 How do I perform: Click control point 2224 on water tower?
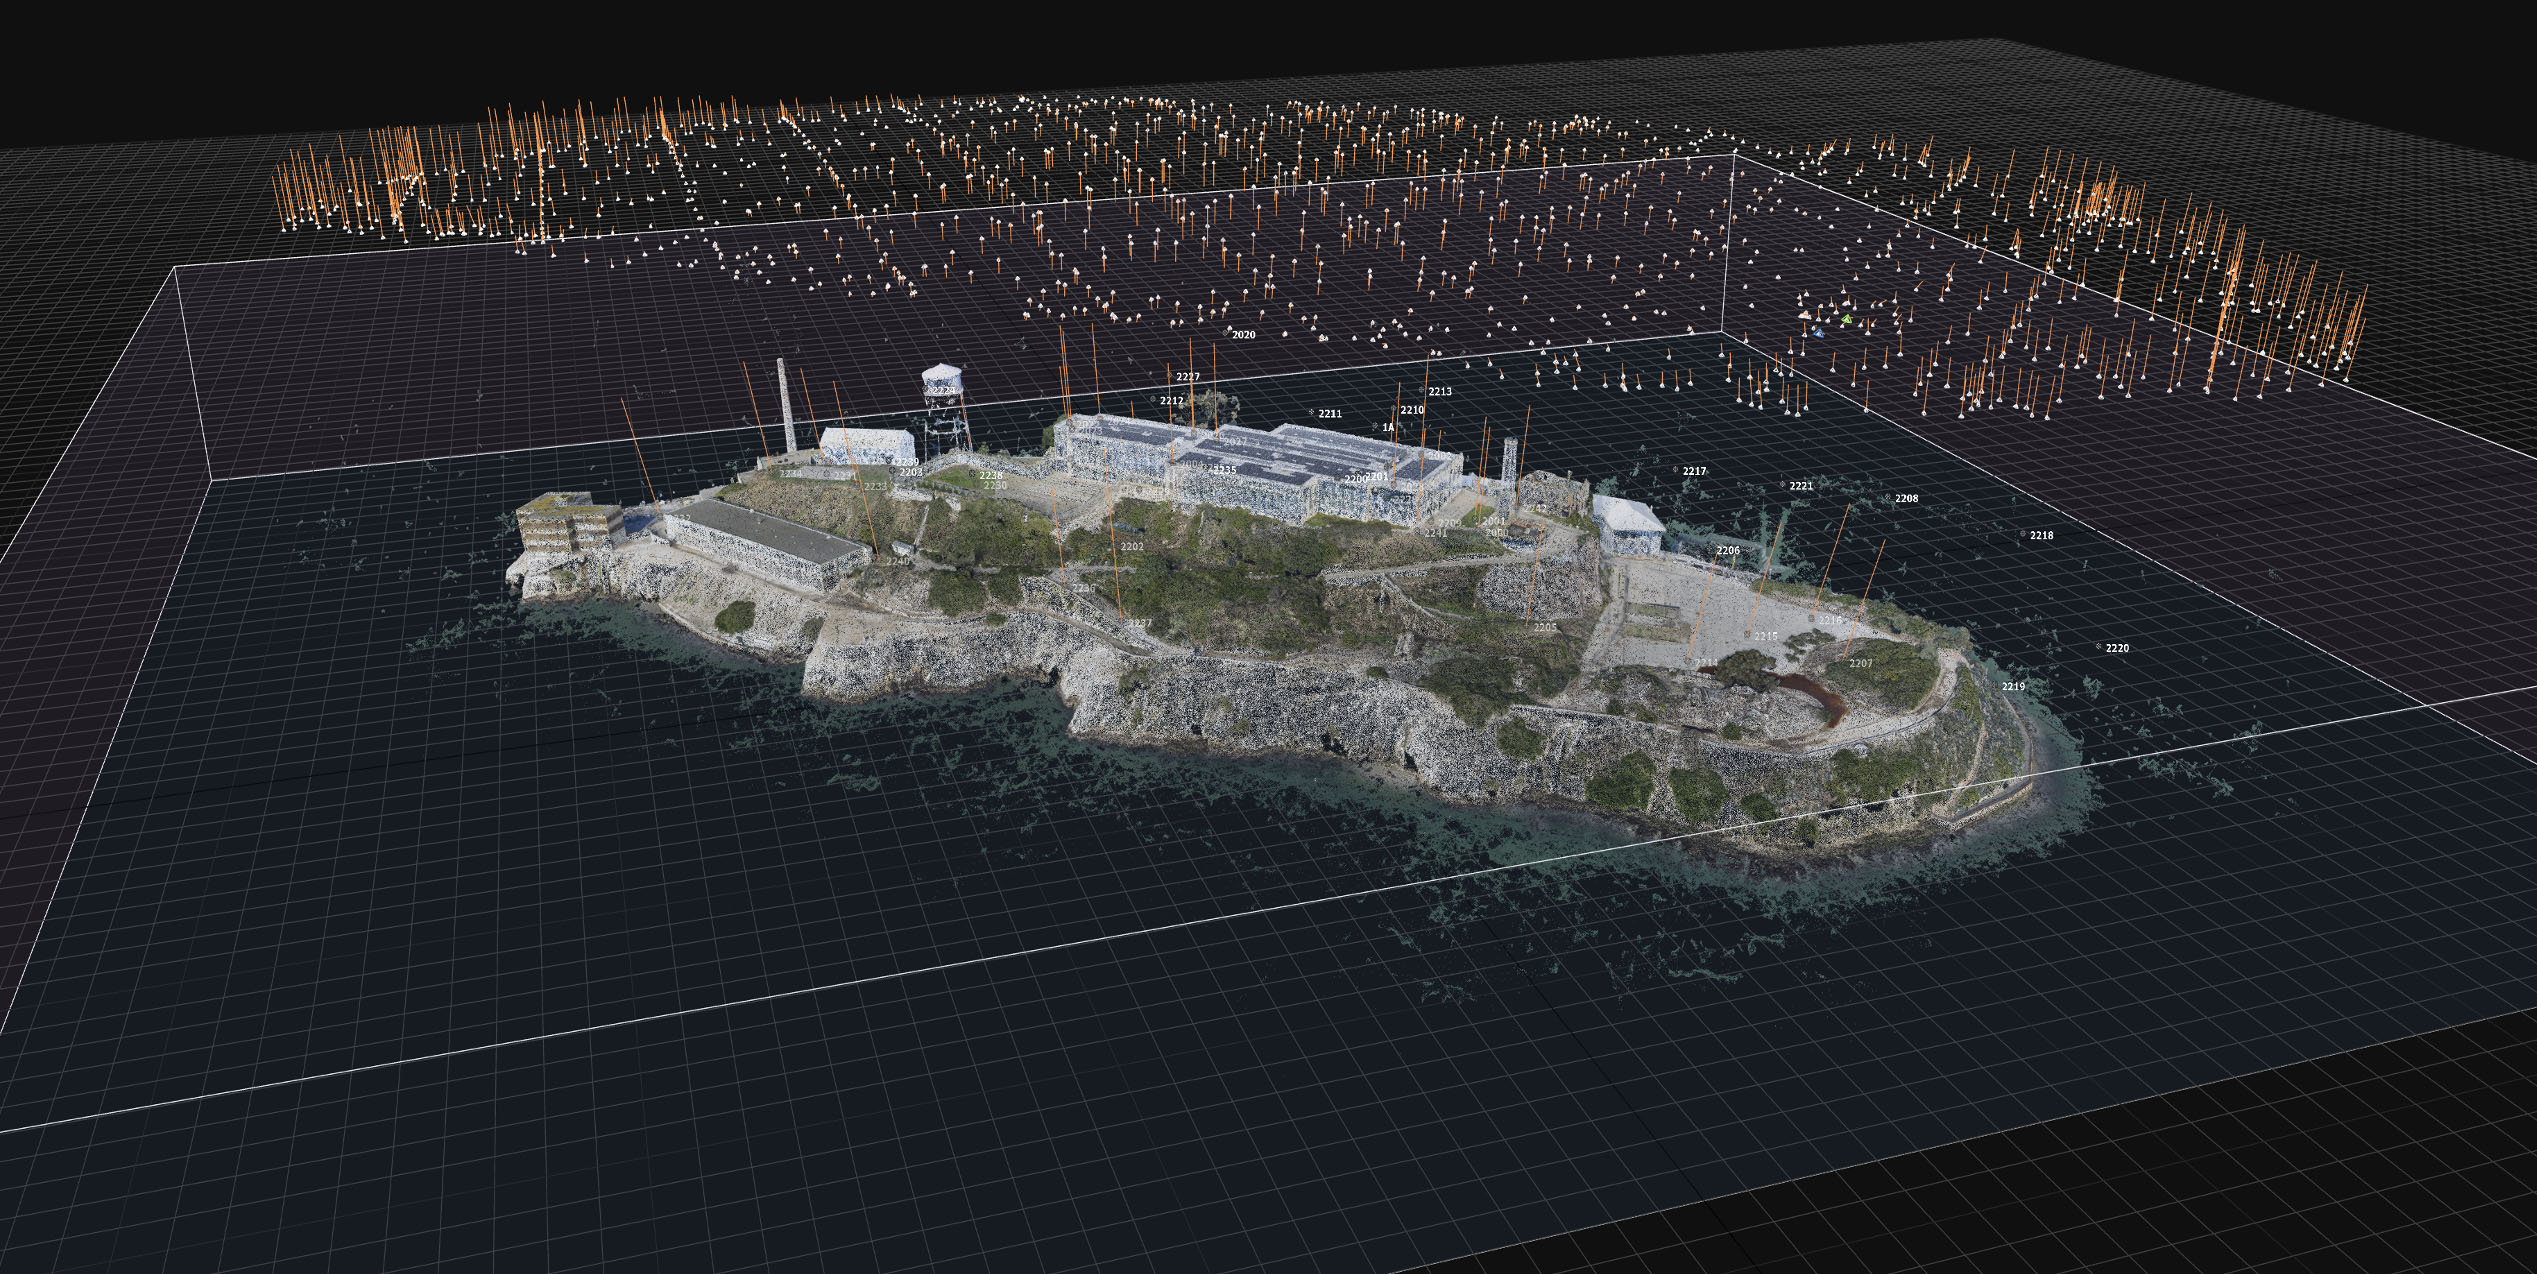pos(940,390)
